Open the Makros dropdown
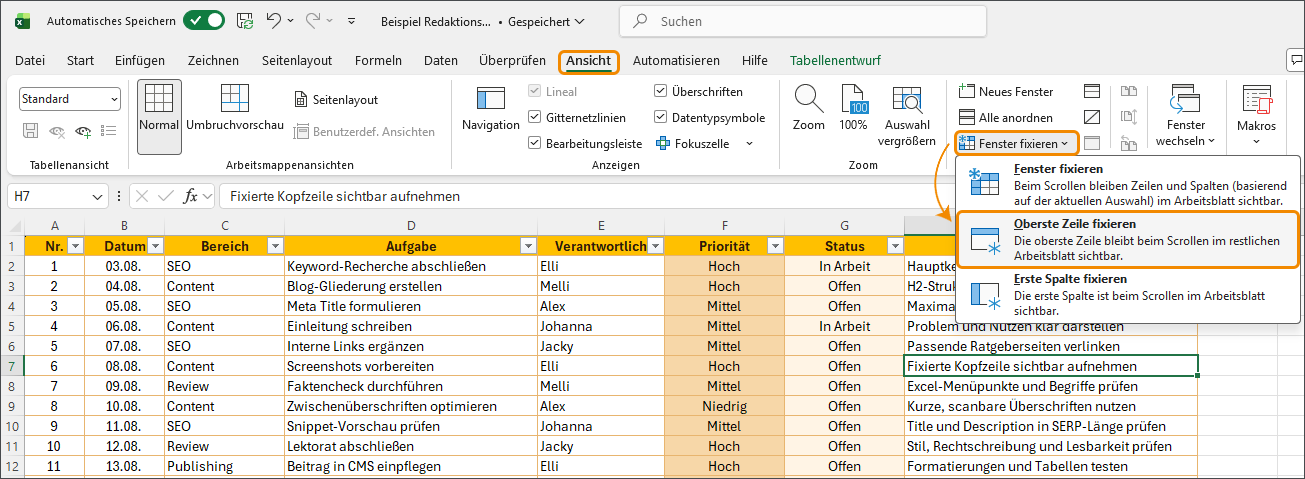This screenshot has height=479, width=1305. (x=1256, y=116)
